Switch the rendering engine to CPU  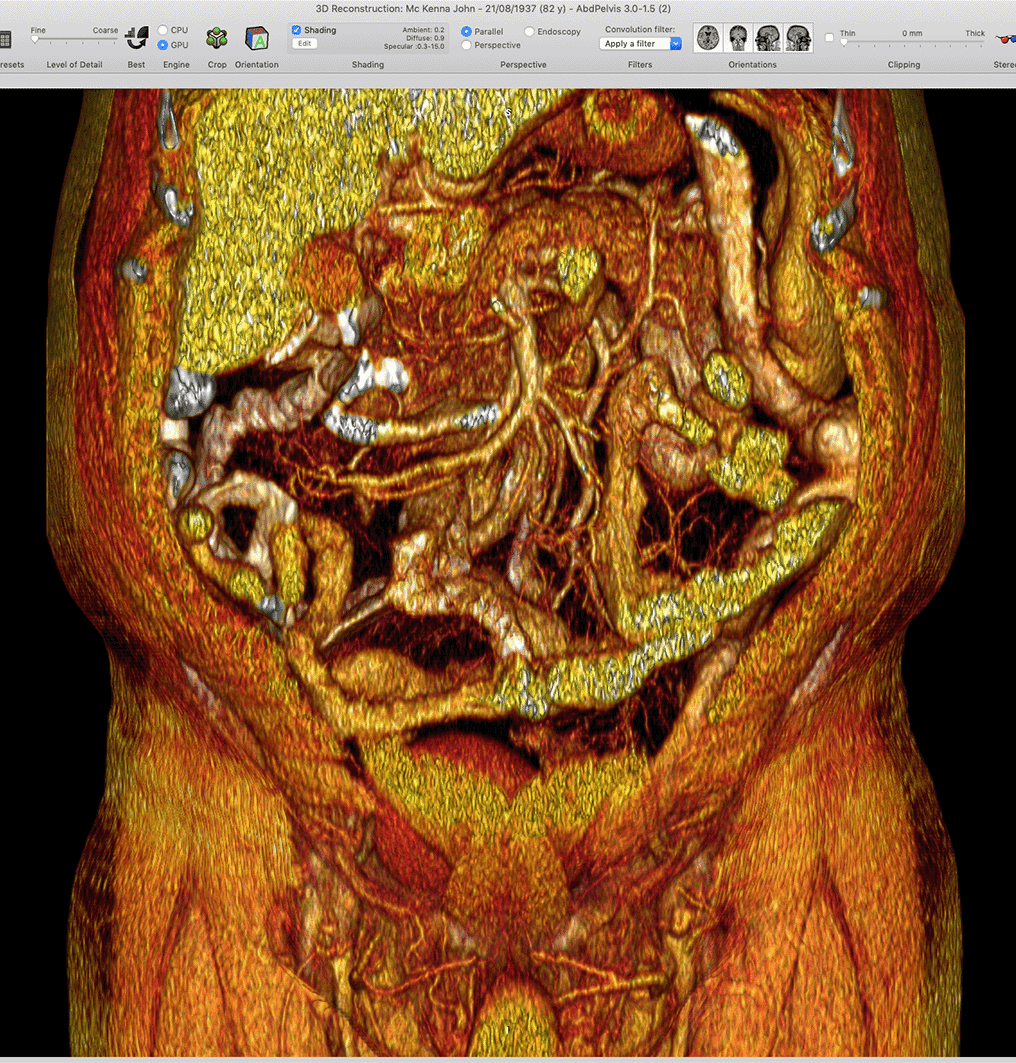pos(163,30)
